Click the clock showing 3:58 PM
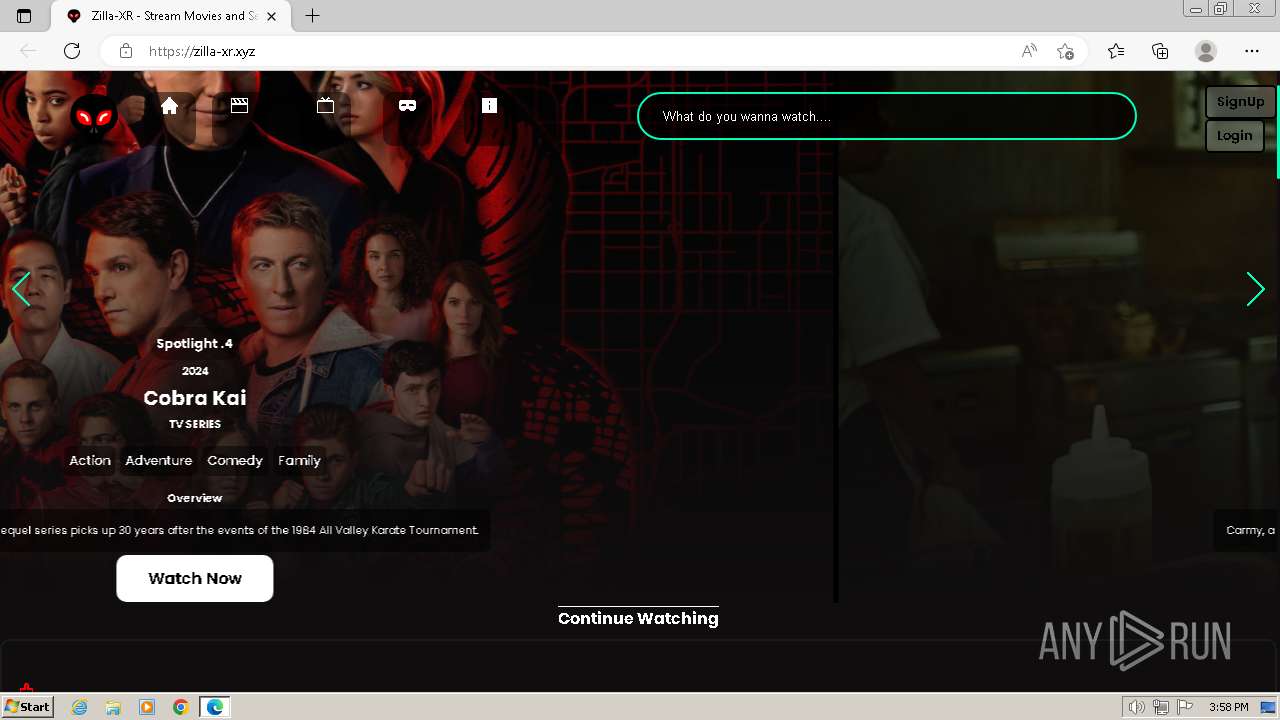Viewport: 1280px width, 720px height. coord(1228,707)
